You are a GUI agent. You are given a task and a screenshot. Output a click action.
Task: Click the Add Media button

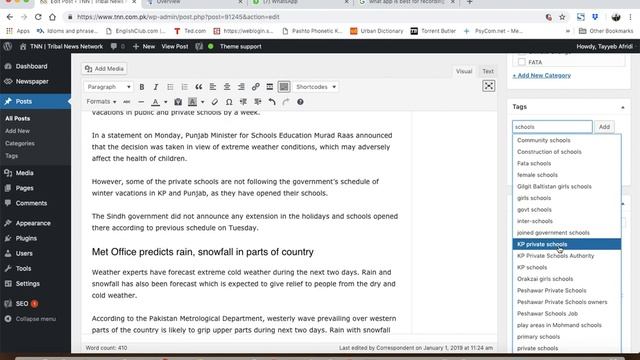(x=104, y=69)
